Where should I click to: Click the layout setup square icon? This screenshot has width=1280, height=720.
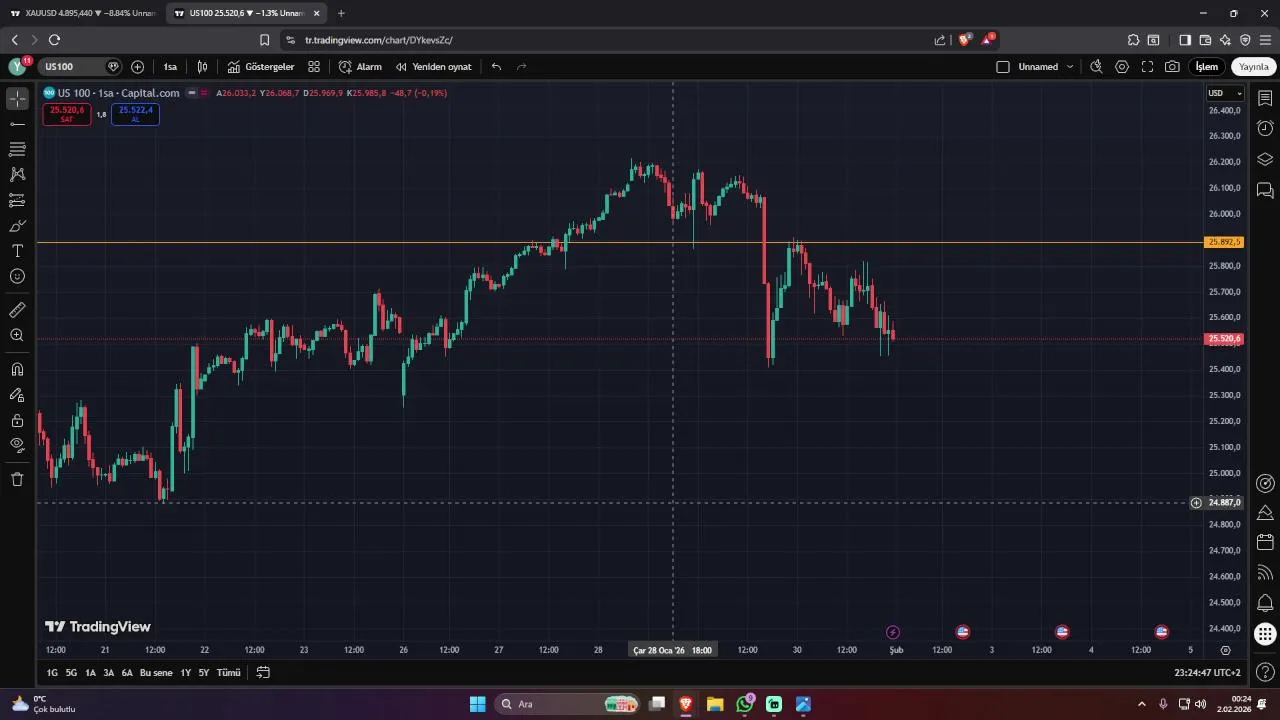(1003, 67)
